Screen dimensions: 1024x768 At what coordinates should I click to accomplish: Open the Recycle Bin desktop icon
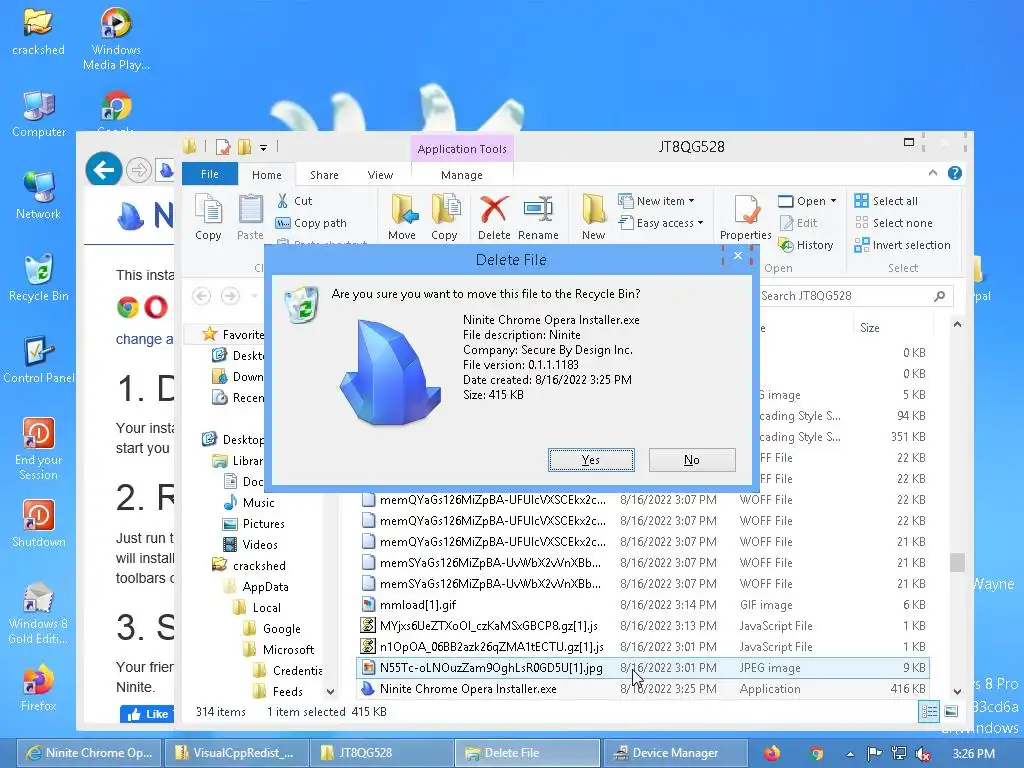click(39, 279)
